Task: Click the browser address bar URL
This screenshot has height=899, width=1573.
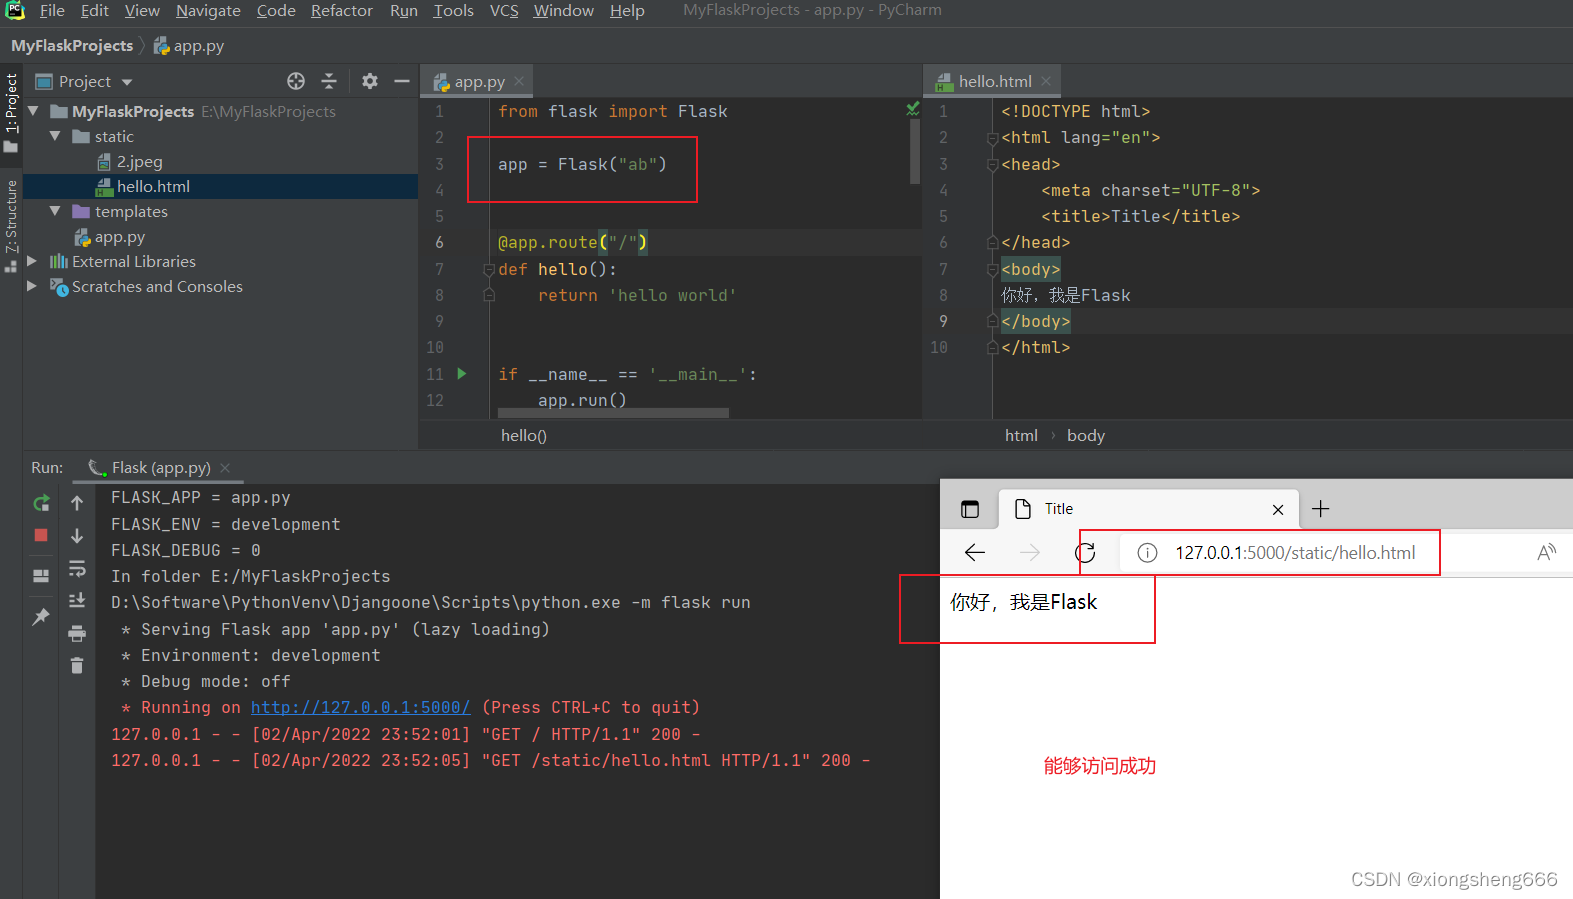Action: coord(1295,553)
